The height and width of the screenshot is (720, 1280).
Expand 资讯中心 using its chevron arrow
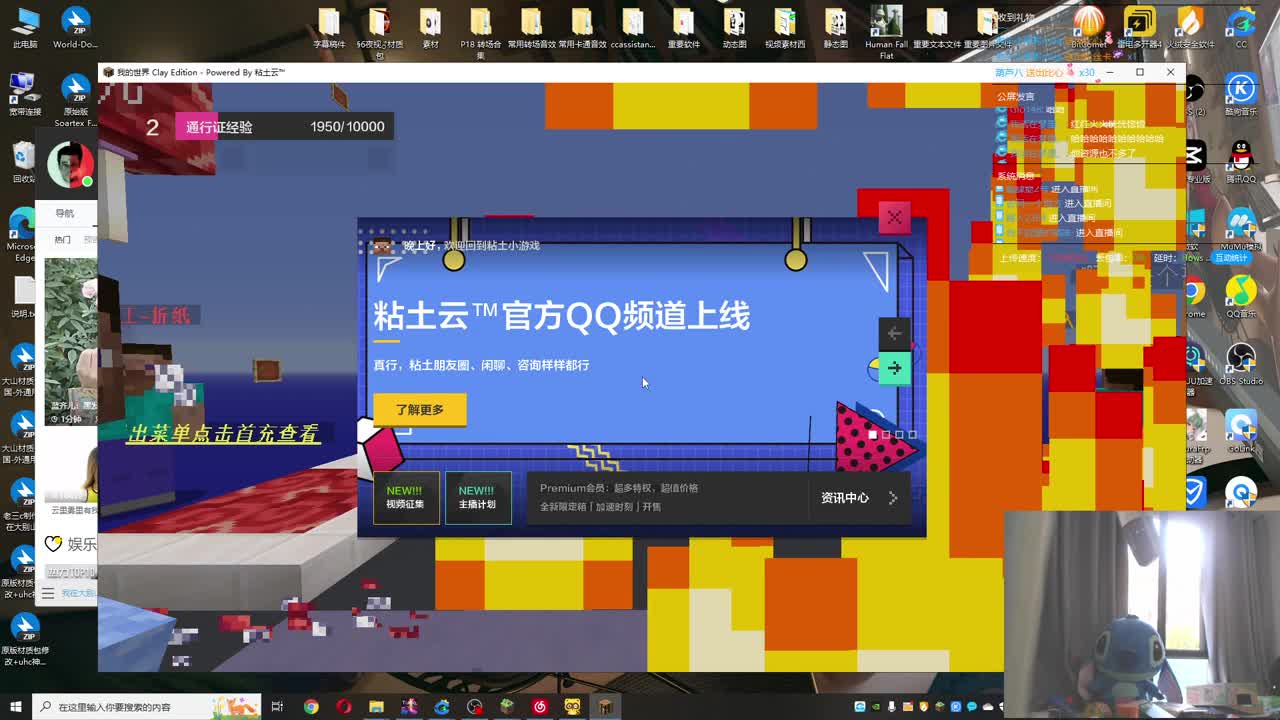(893, 497)
